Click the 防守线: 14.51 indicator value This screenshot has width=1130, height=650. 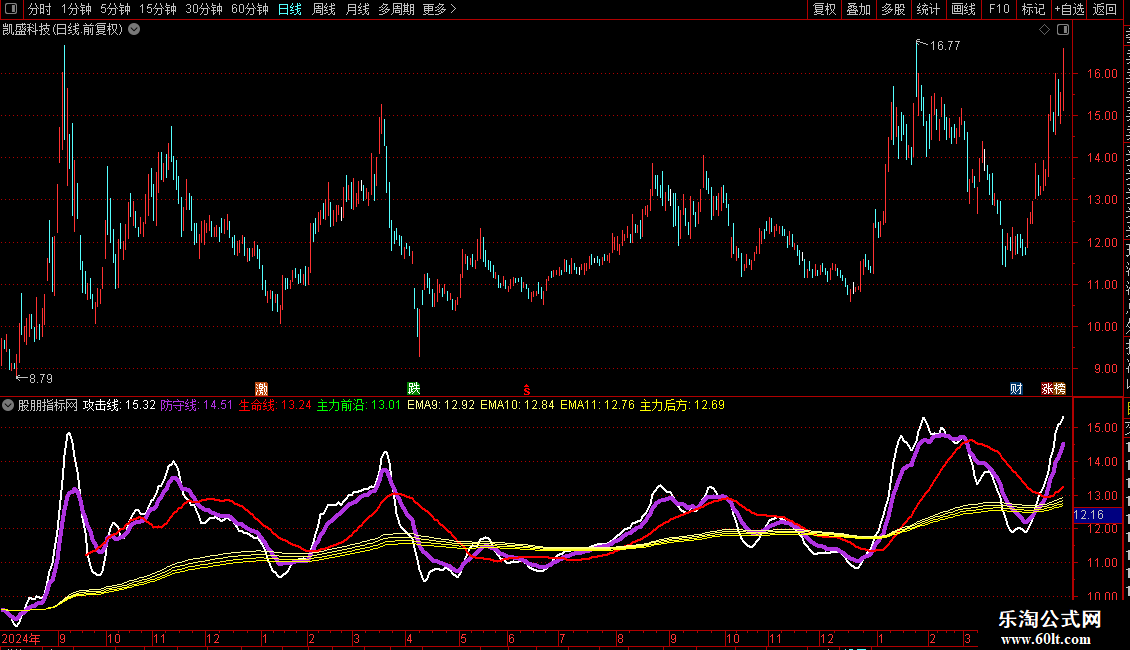[197, 405]
